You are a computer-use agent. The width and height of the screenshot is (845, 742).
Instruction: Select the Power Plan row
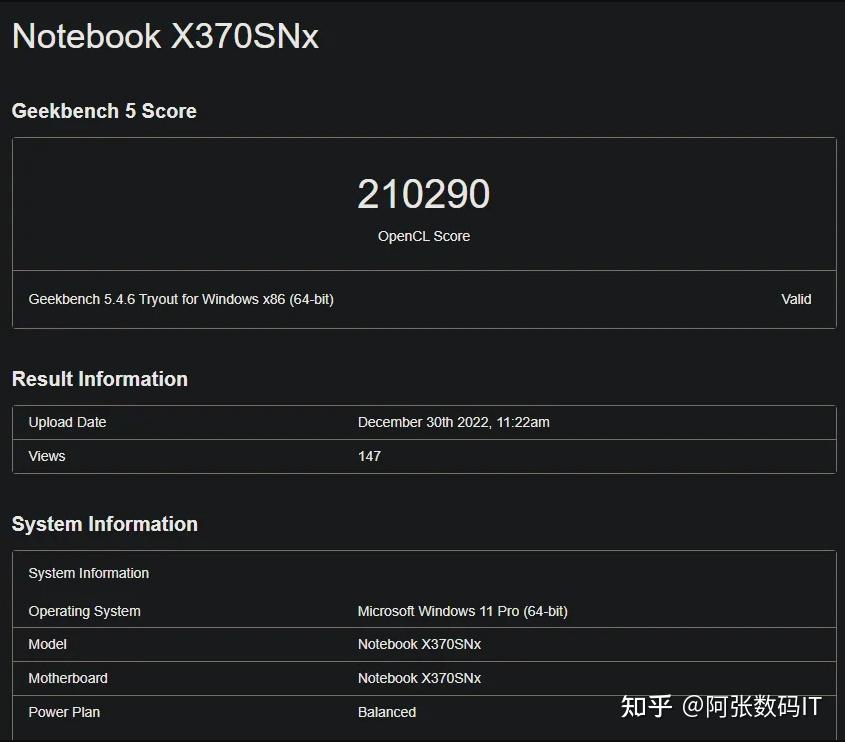click(x=64, y=712)
